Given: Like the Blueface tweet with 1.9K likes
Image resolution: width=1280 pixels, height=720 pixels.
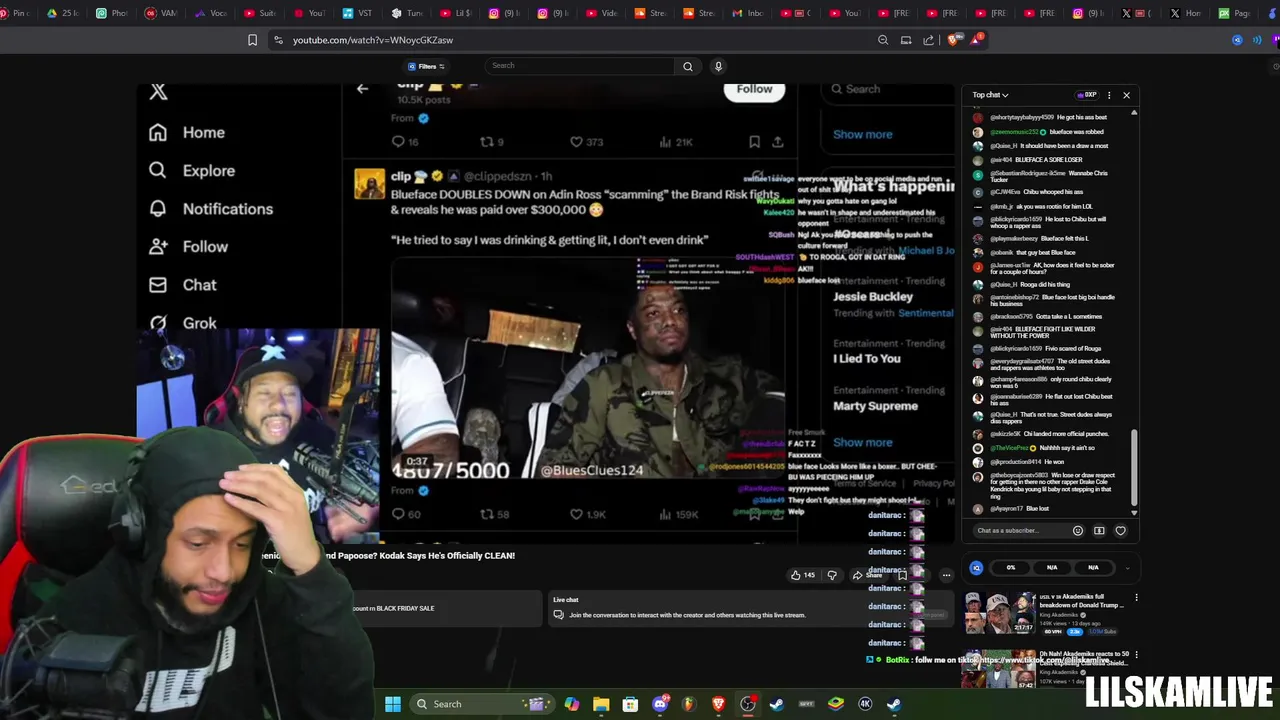Looking at the screenshot, I should [589, 514].
